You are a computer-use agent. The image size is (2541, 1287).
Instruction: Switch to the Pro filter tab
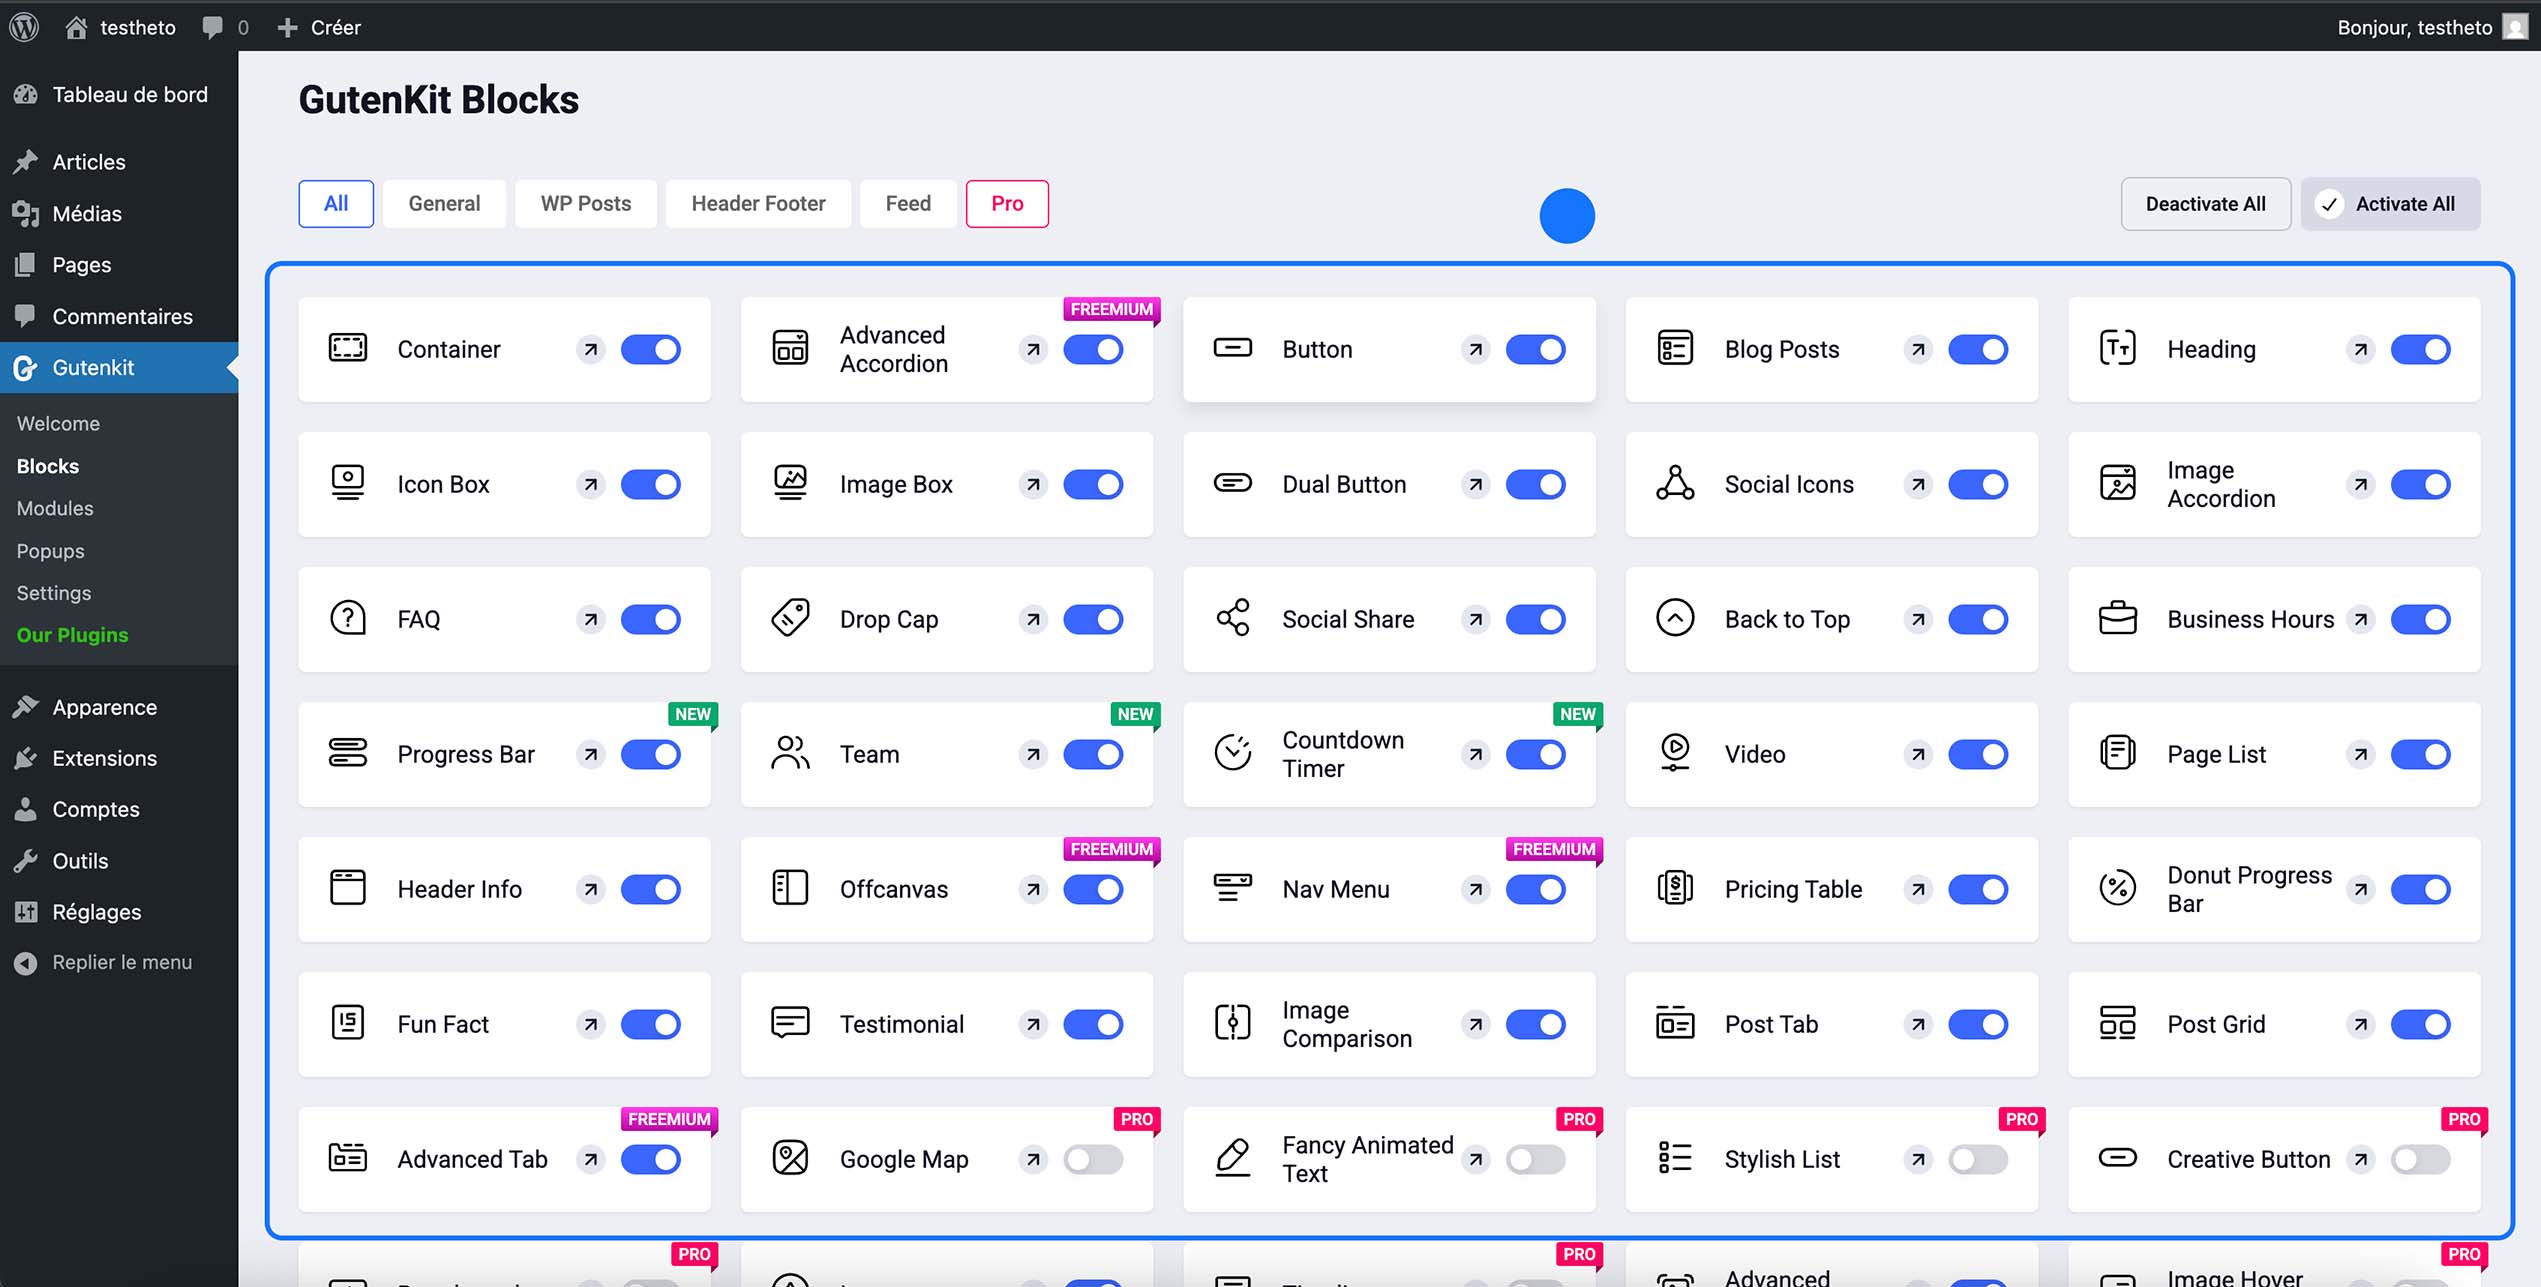(x=1007, y=203)
